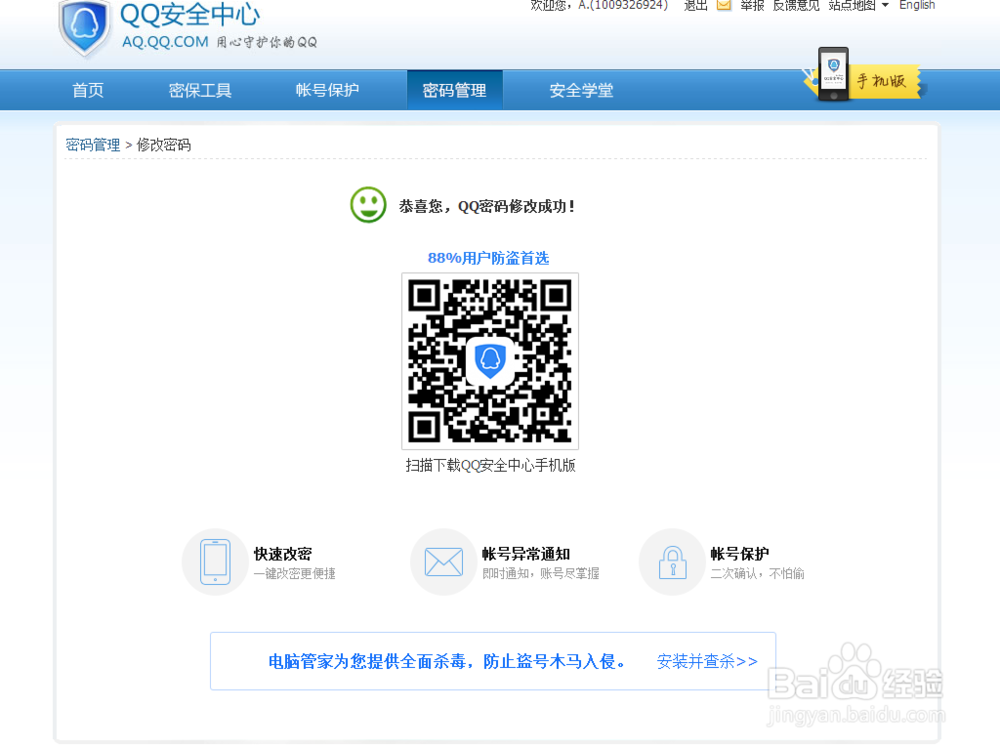Click the QQ shield inside the QR code

click(490, 362)
